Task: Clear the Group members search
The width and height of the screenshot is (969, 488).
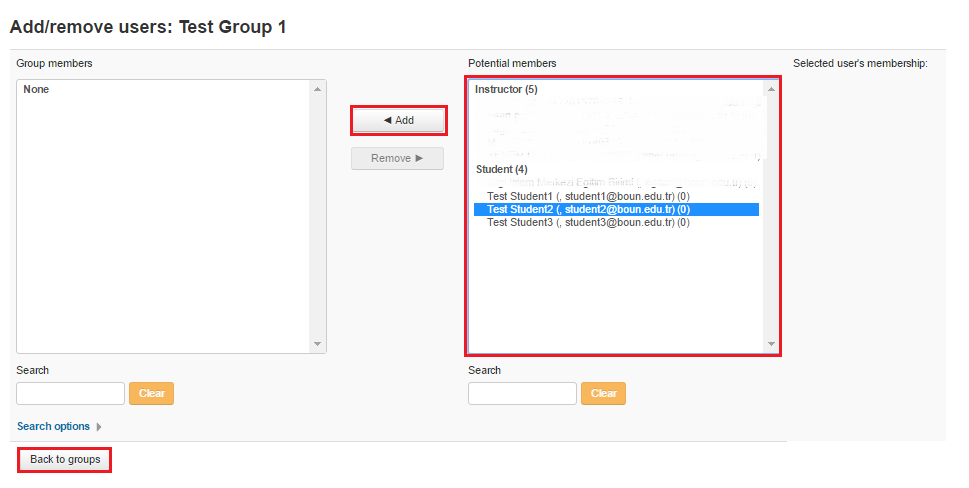Action: [151, 393]
